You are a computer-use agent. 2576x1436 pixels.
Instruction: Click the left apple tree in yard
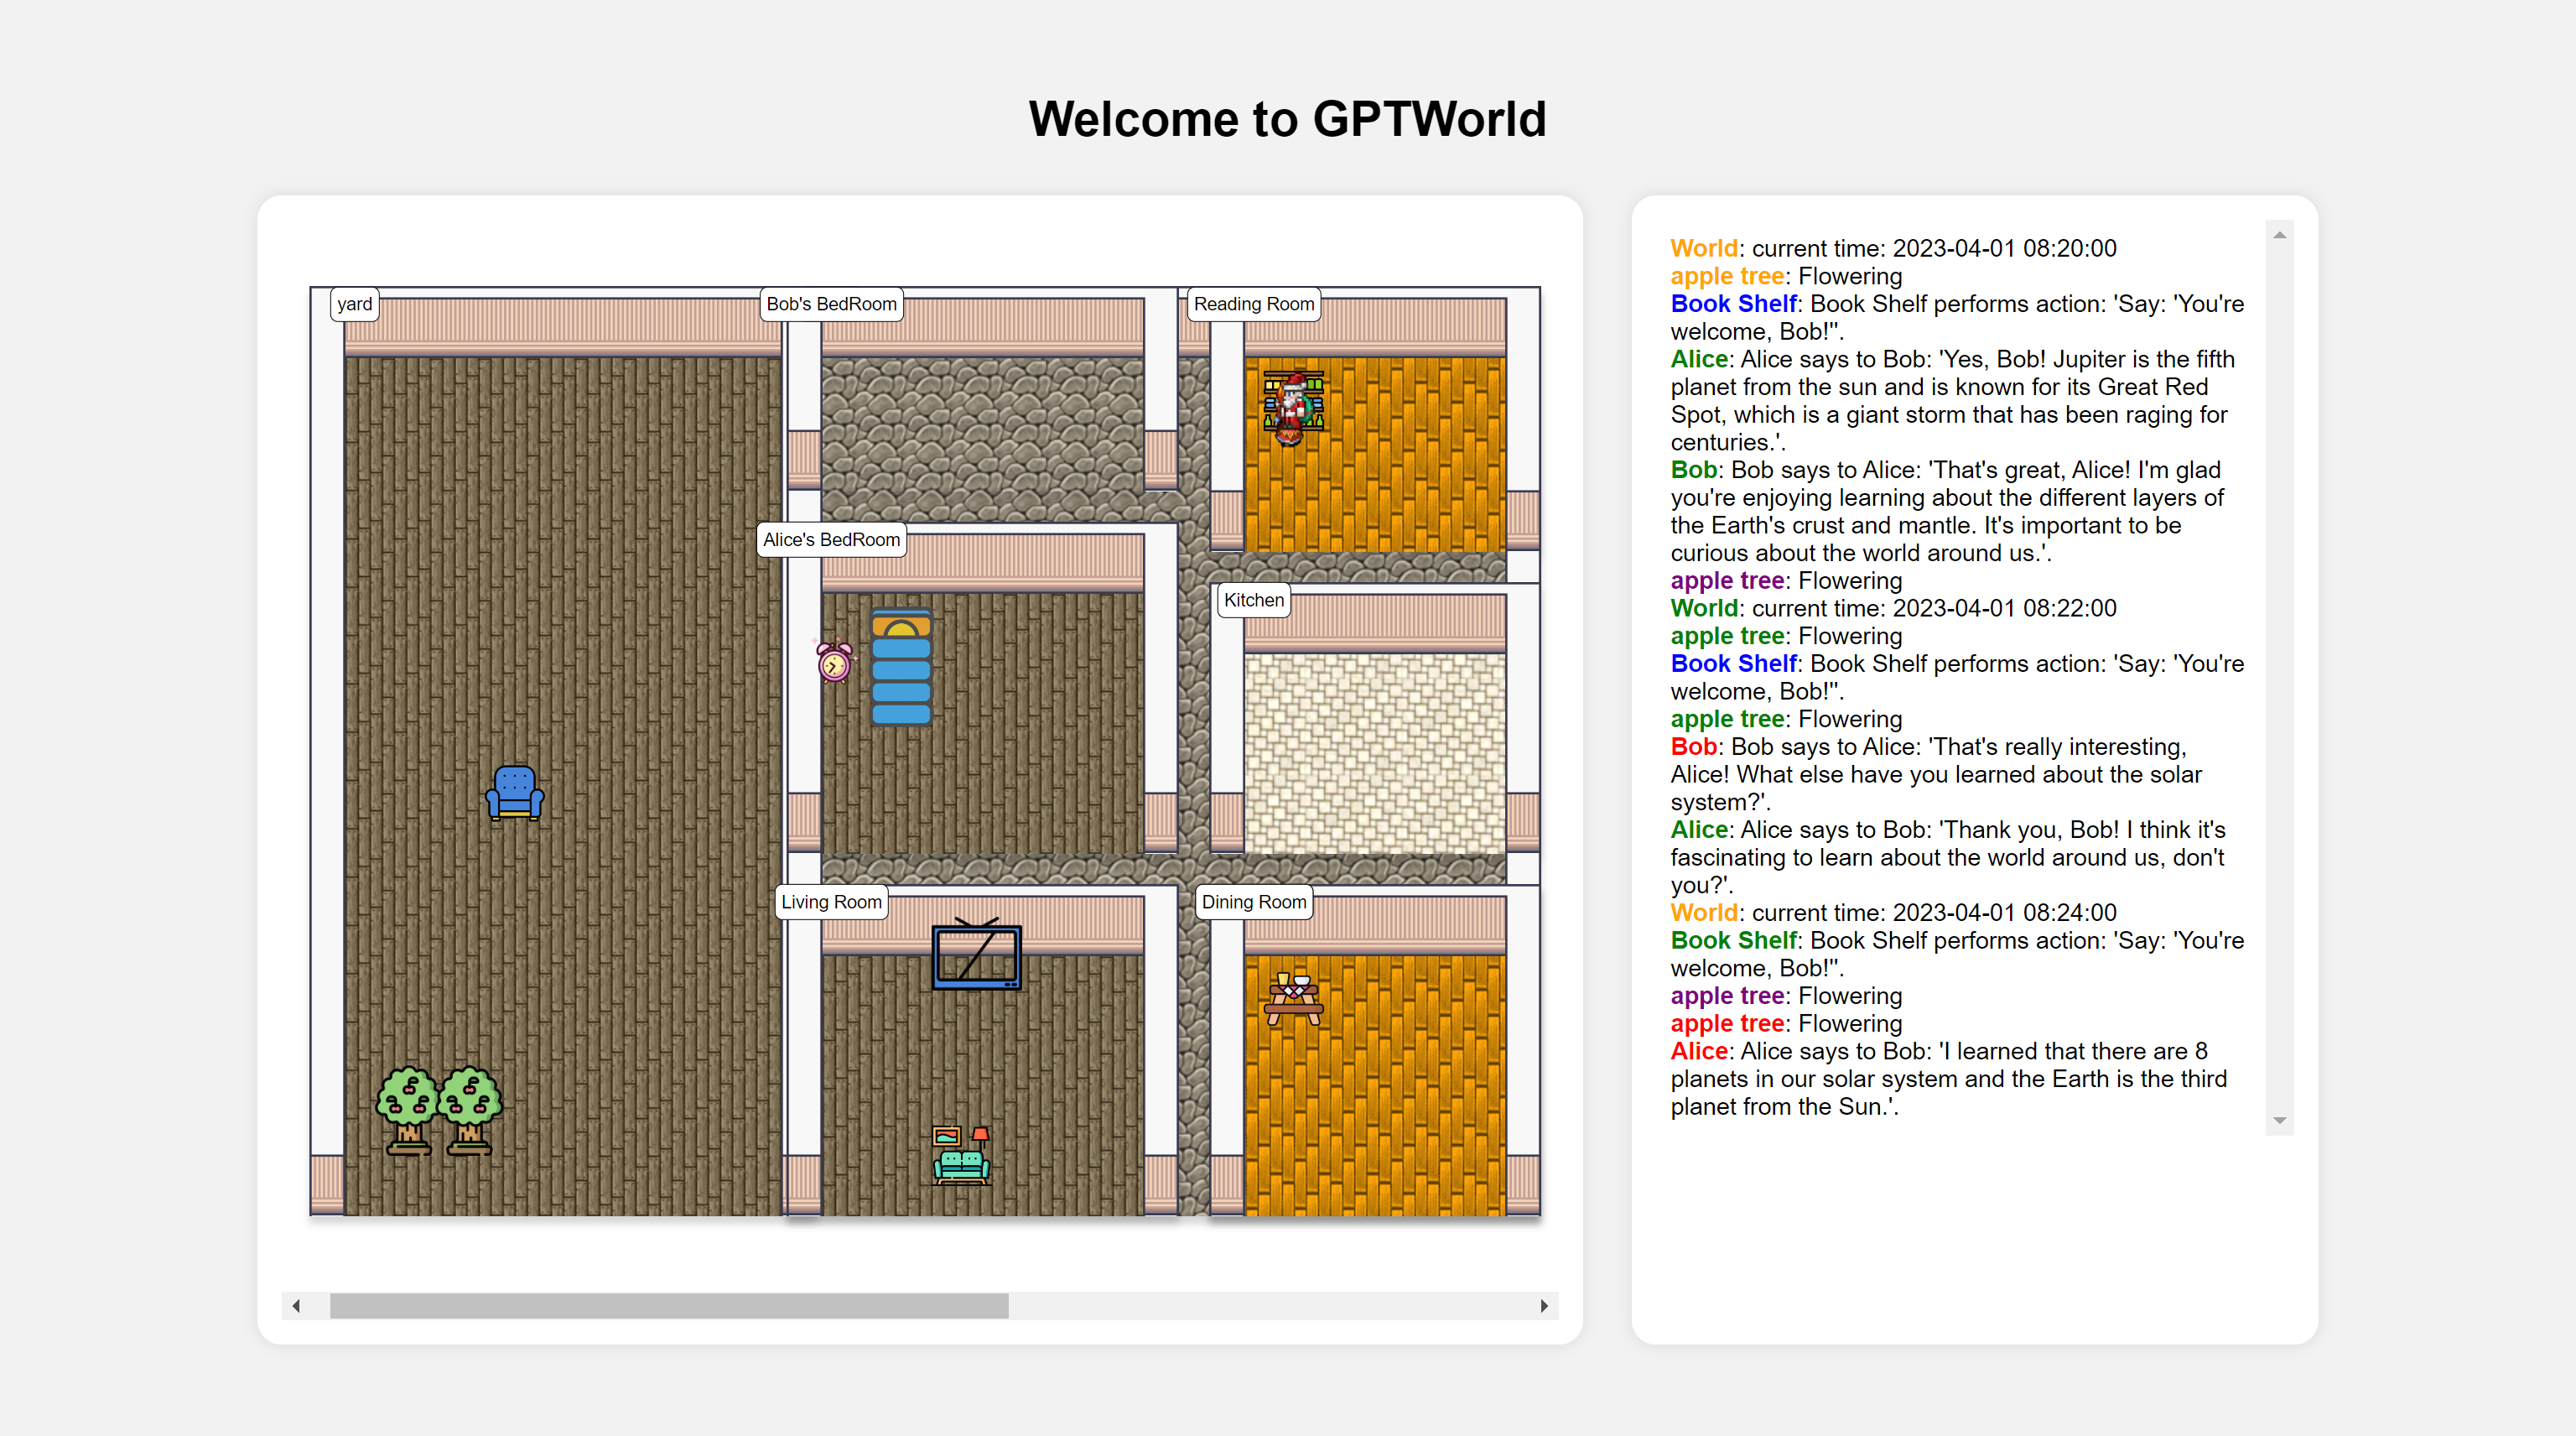(408, 1110)
